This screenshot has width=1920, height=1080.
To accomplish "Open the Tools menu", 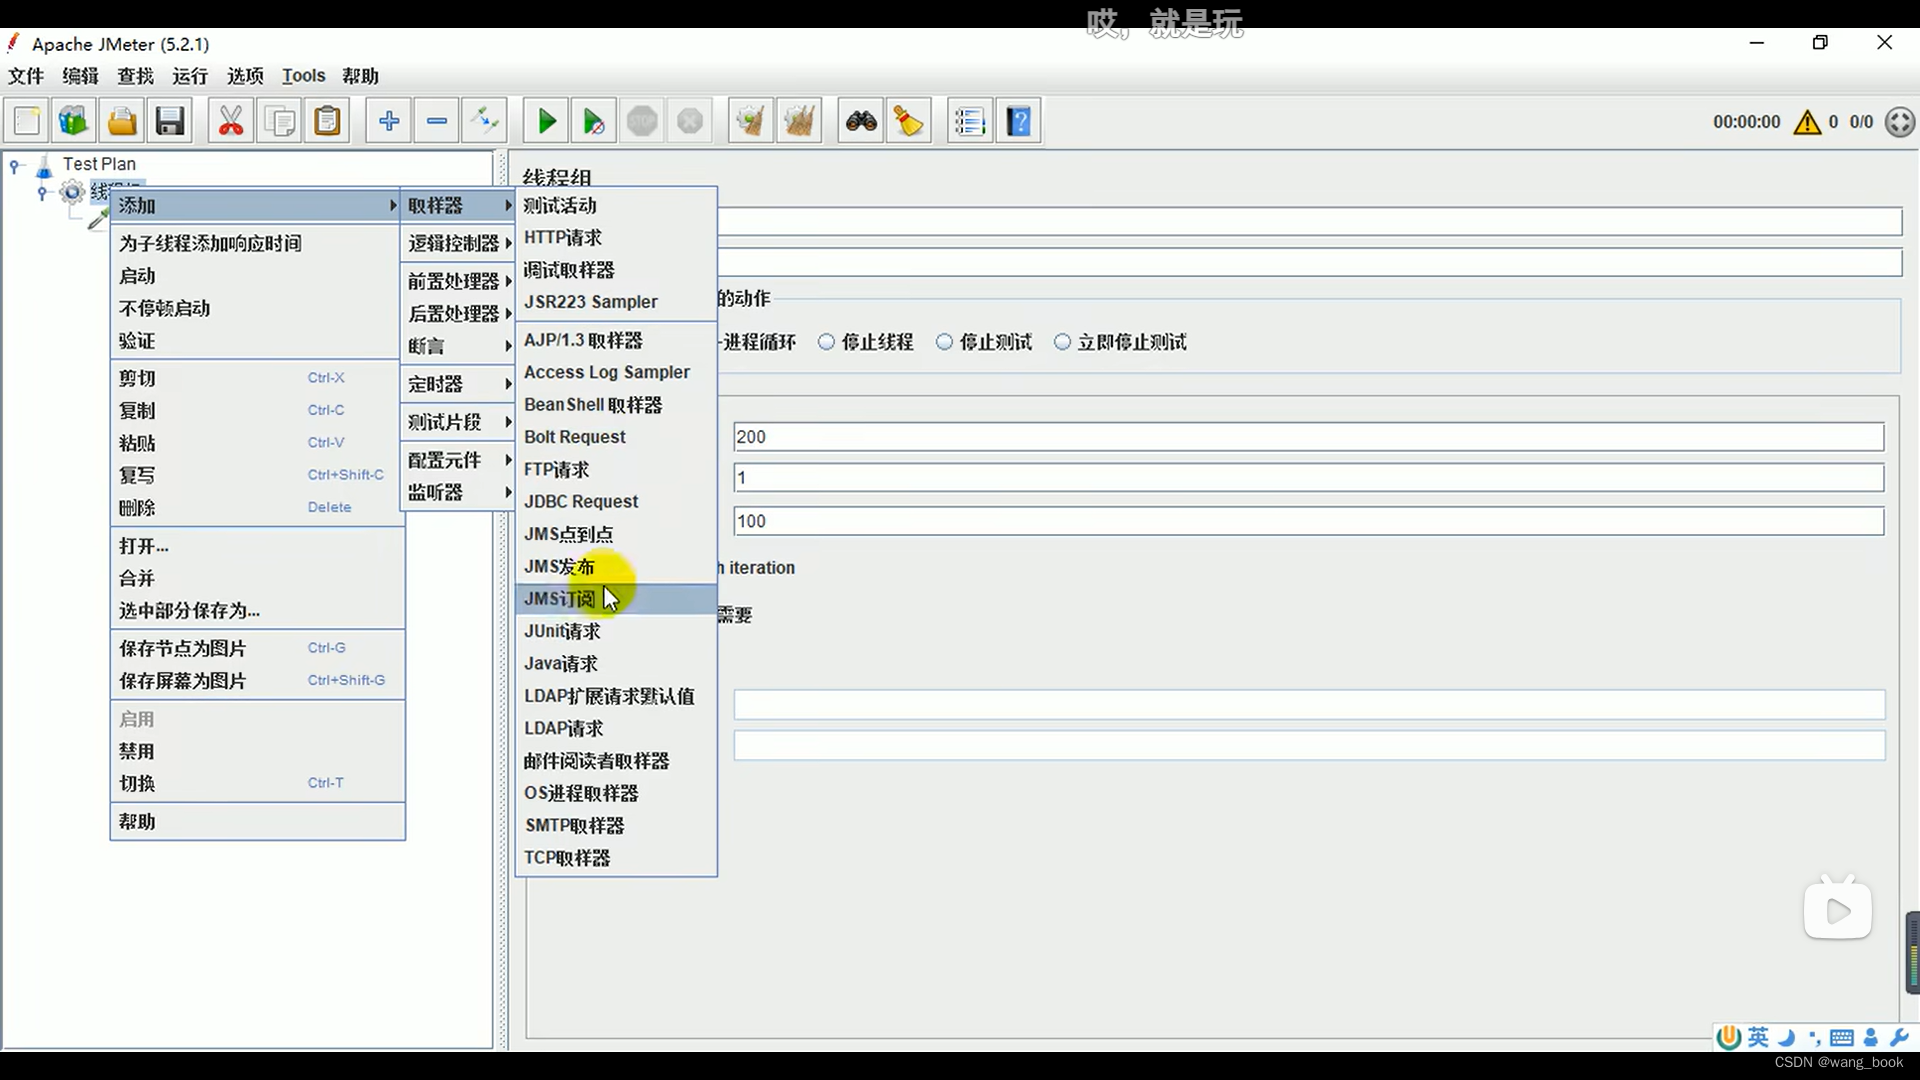I will click(303, 76).
